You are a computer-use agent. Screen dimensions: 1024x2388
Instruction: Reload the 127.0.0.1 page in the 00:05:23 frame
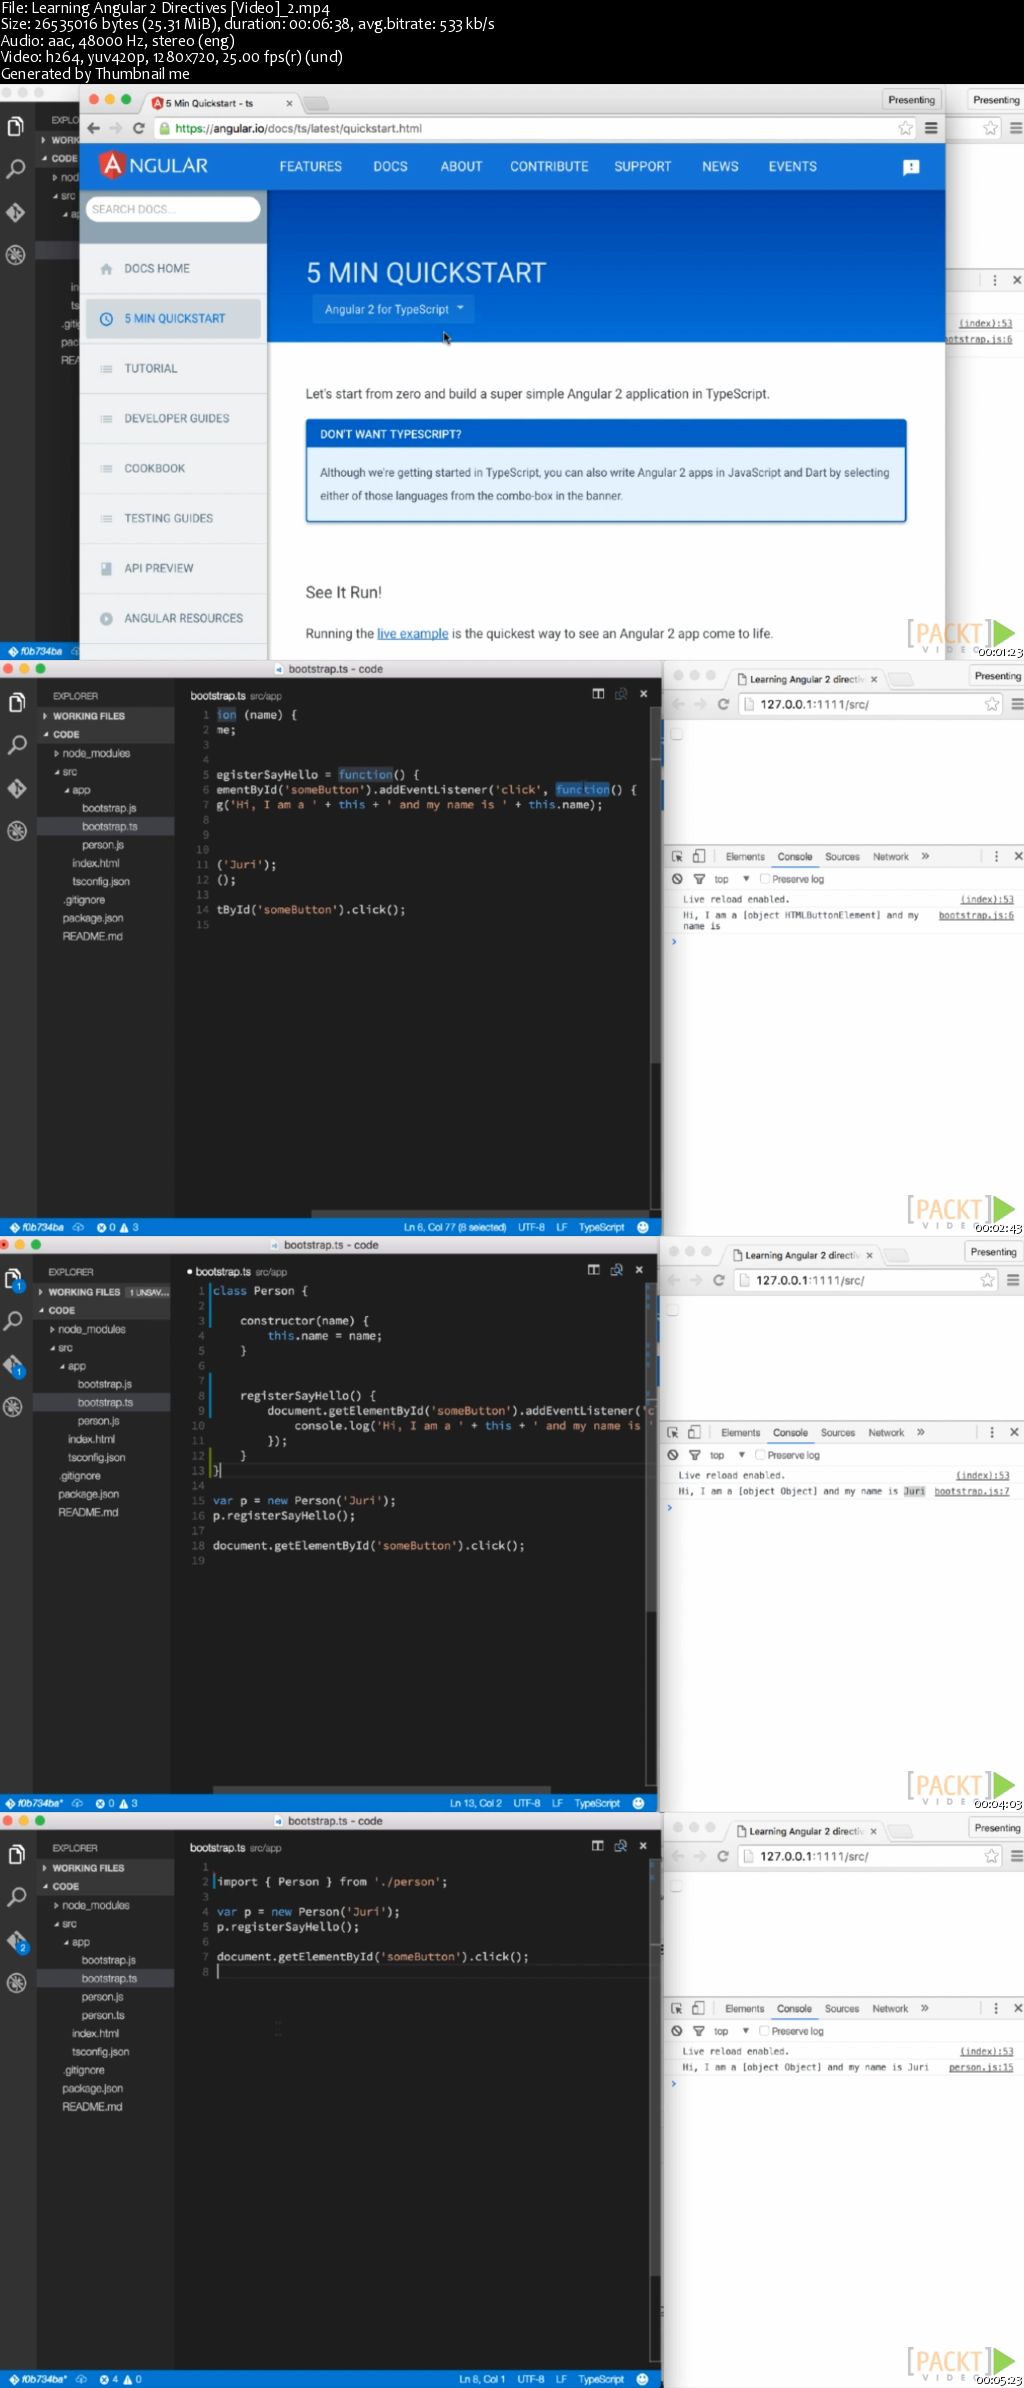tap(723, 1856)
